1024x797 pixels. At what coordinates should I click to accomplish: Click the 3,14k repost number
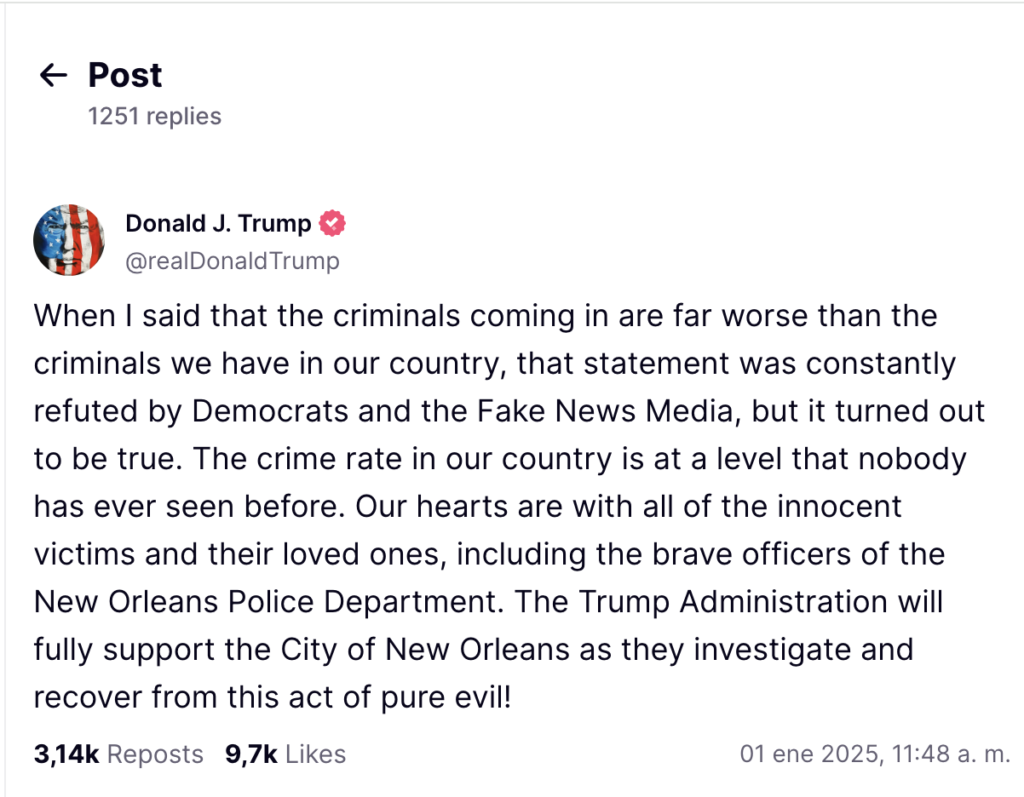[66, 754]
